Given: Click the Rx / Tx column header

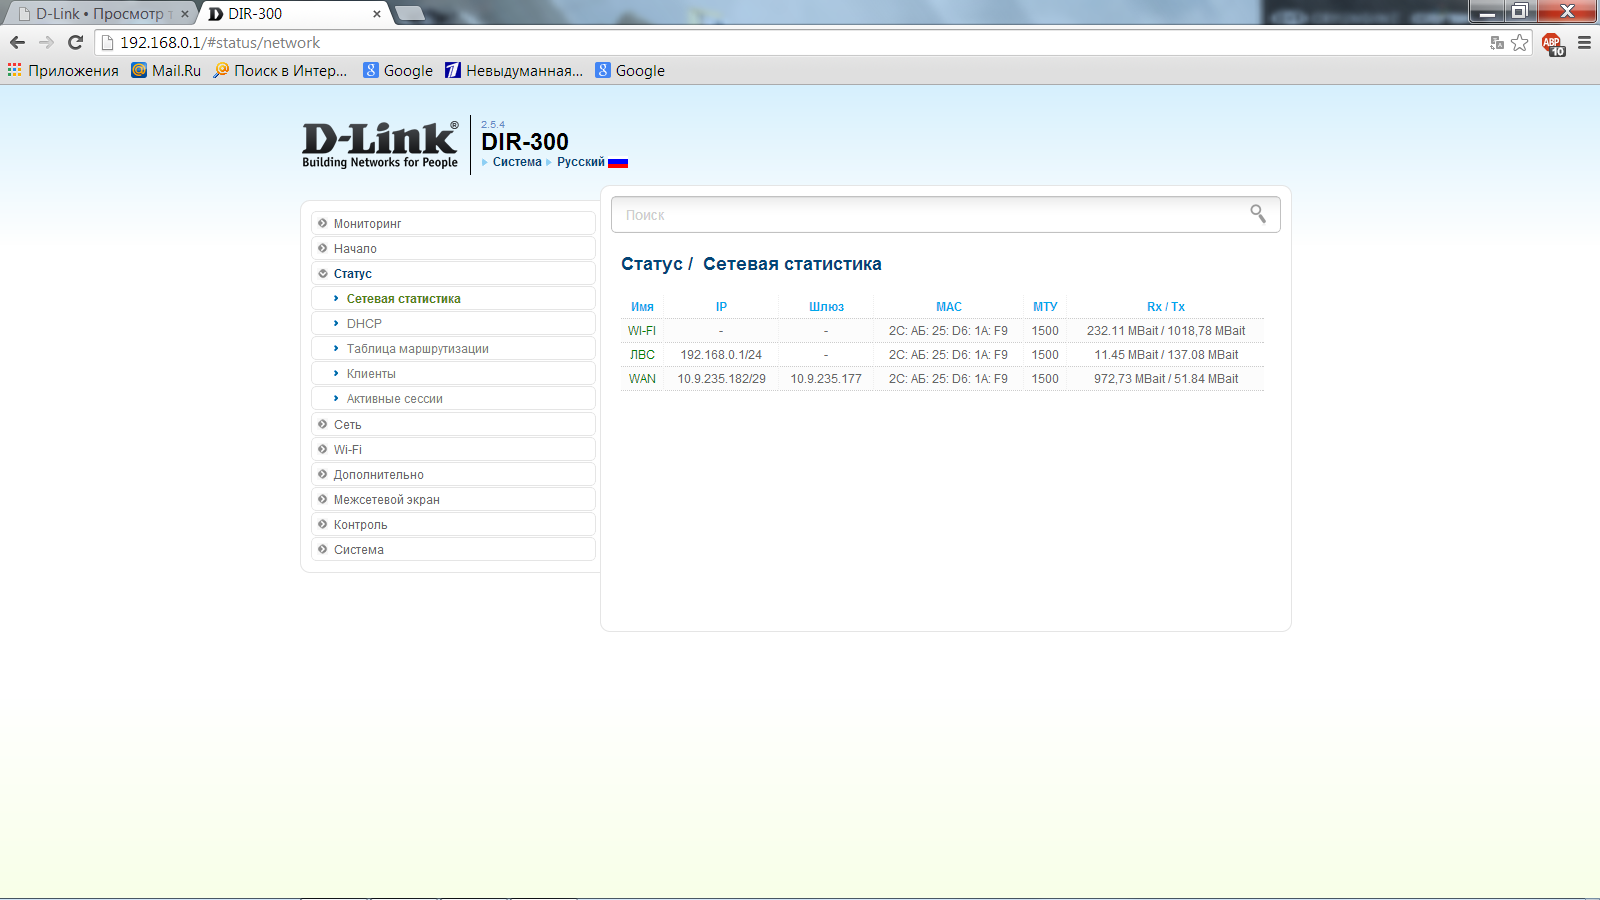Looking at the screenshot, I should pyautogui.click(x=1166, y=307).
